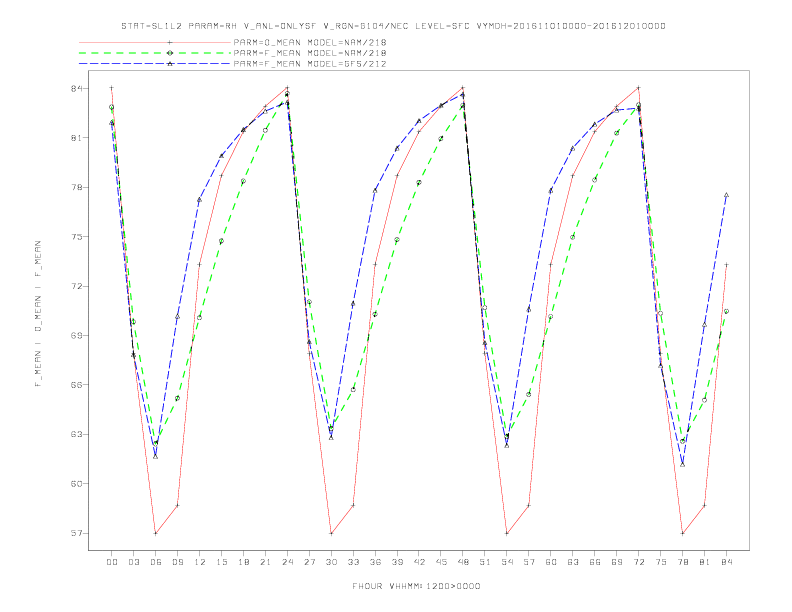
Task: Click the red solid legend line sample
Action: click(x=155, y=42)
